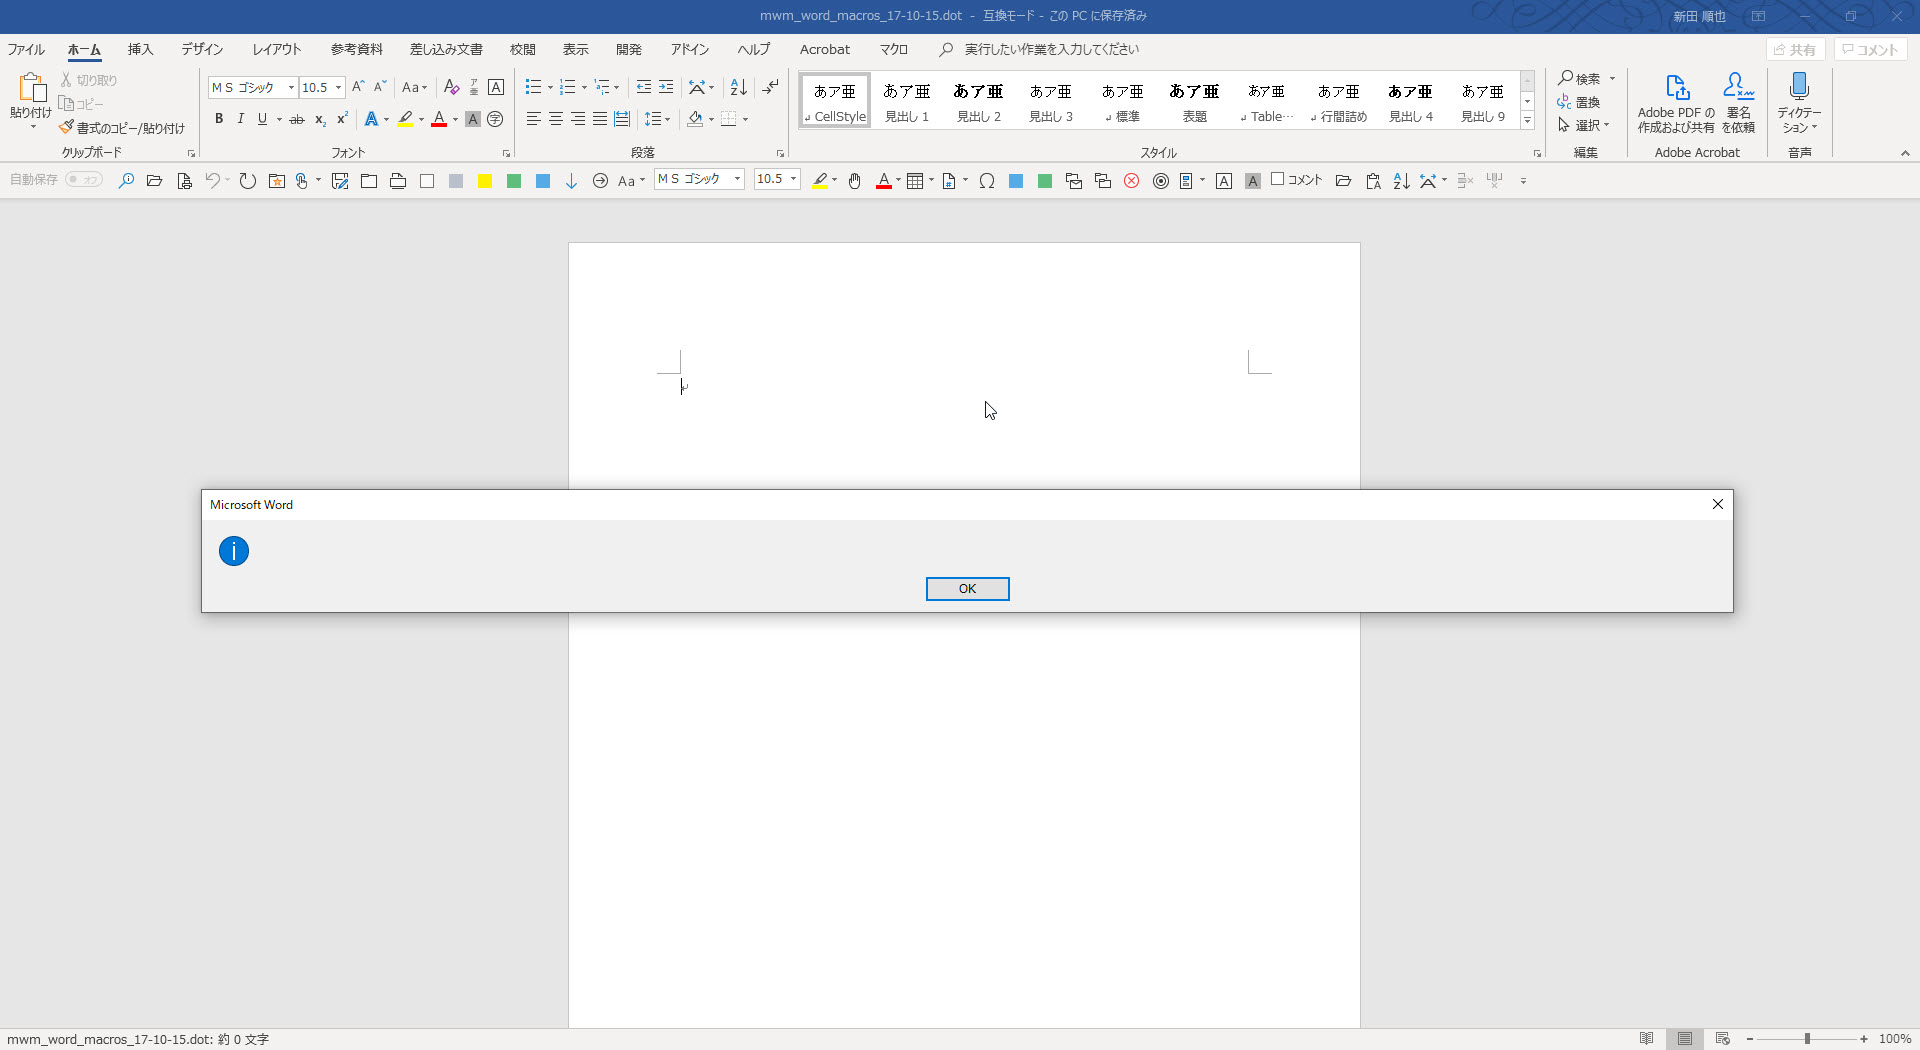Image resolution: width=1920 pixels, height=1050 pixels.
Task: Open the change case Aa dropdown in ribbon
Action: point(414,87)
